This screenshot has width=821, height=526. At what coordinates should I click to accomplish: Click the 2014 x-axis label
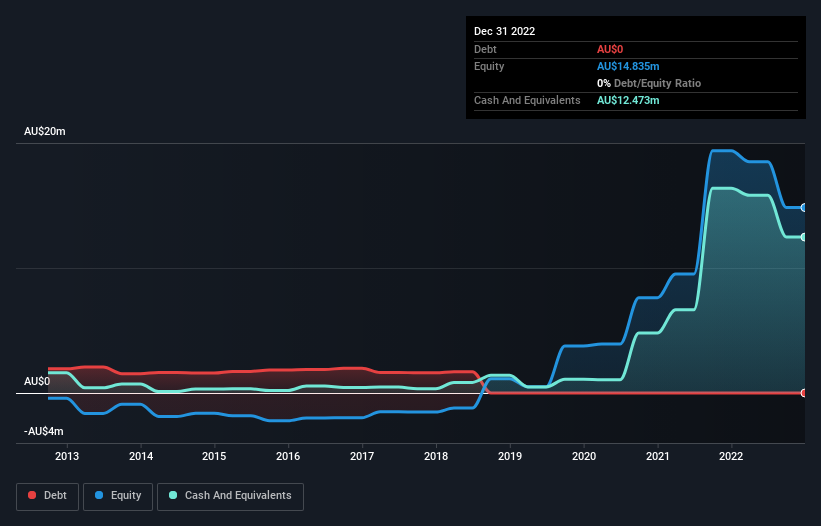point(141,456)
